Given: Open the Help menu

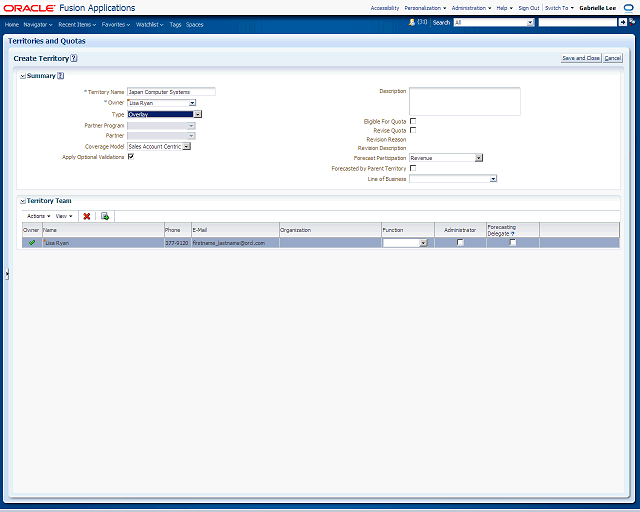Looking at the screenshot, I should click(x=504, y=8).
